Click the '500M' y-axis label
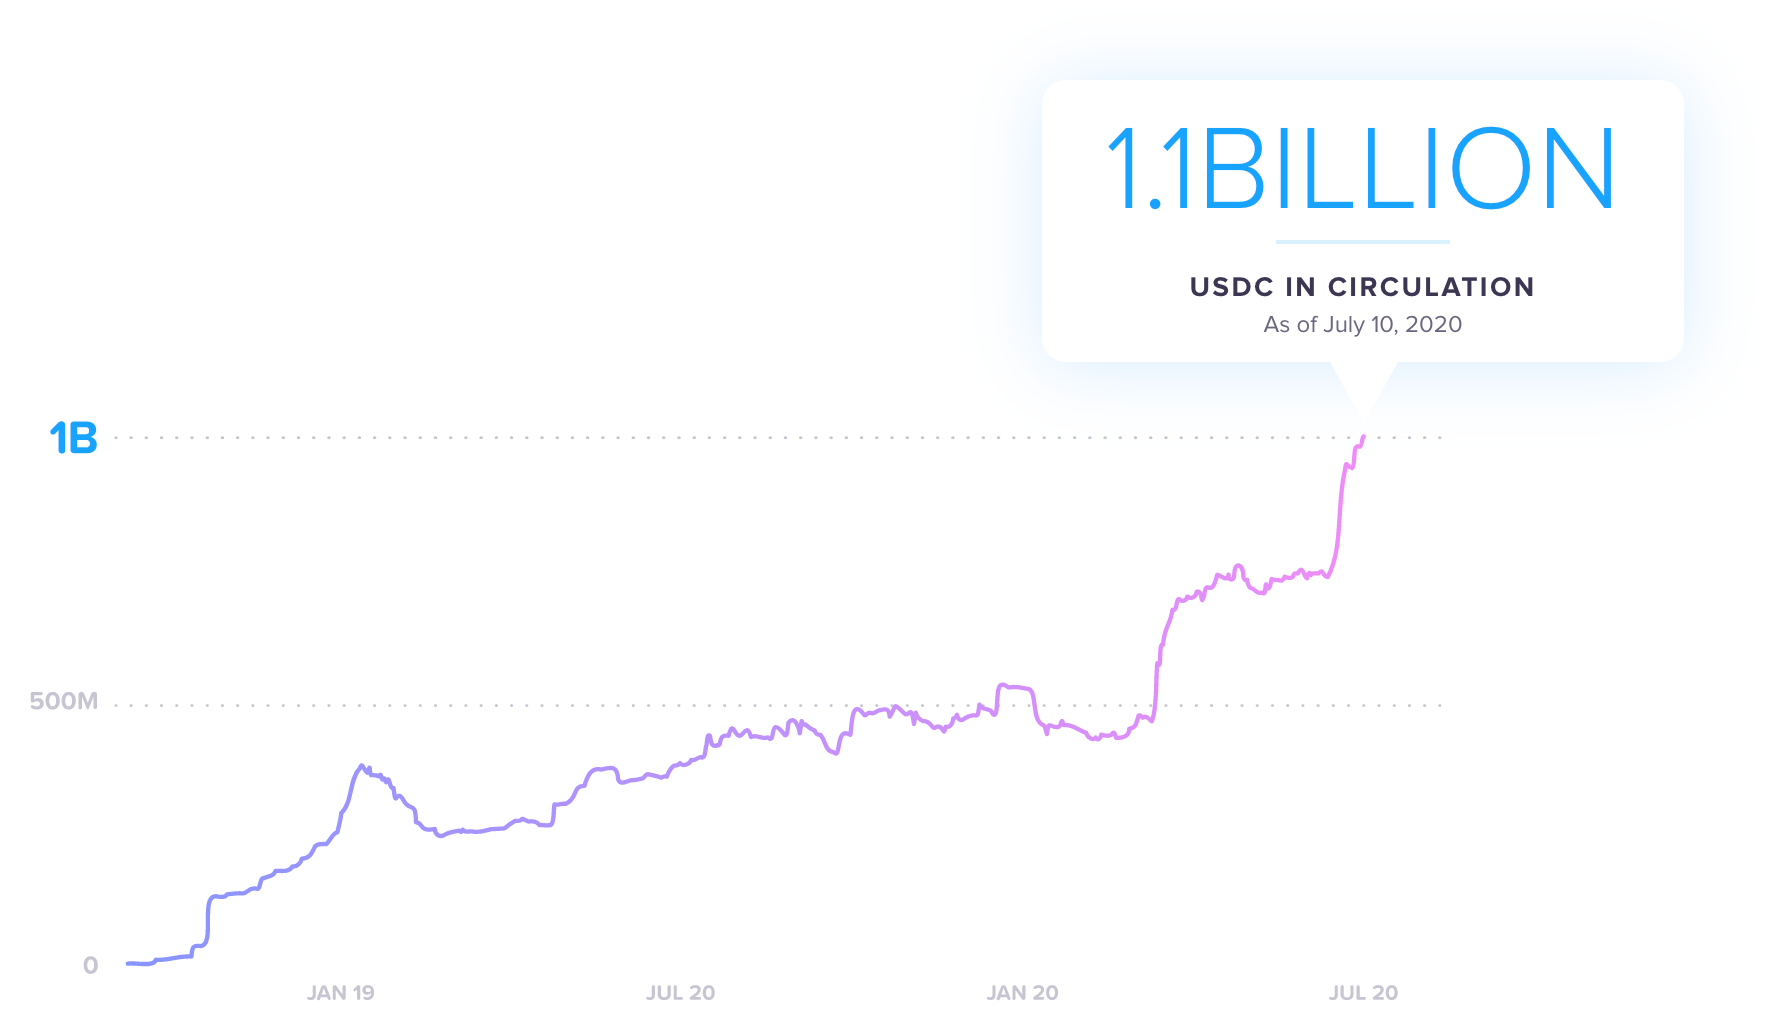 pyautogui.click(x=64, y=701)
